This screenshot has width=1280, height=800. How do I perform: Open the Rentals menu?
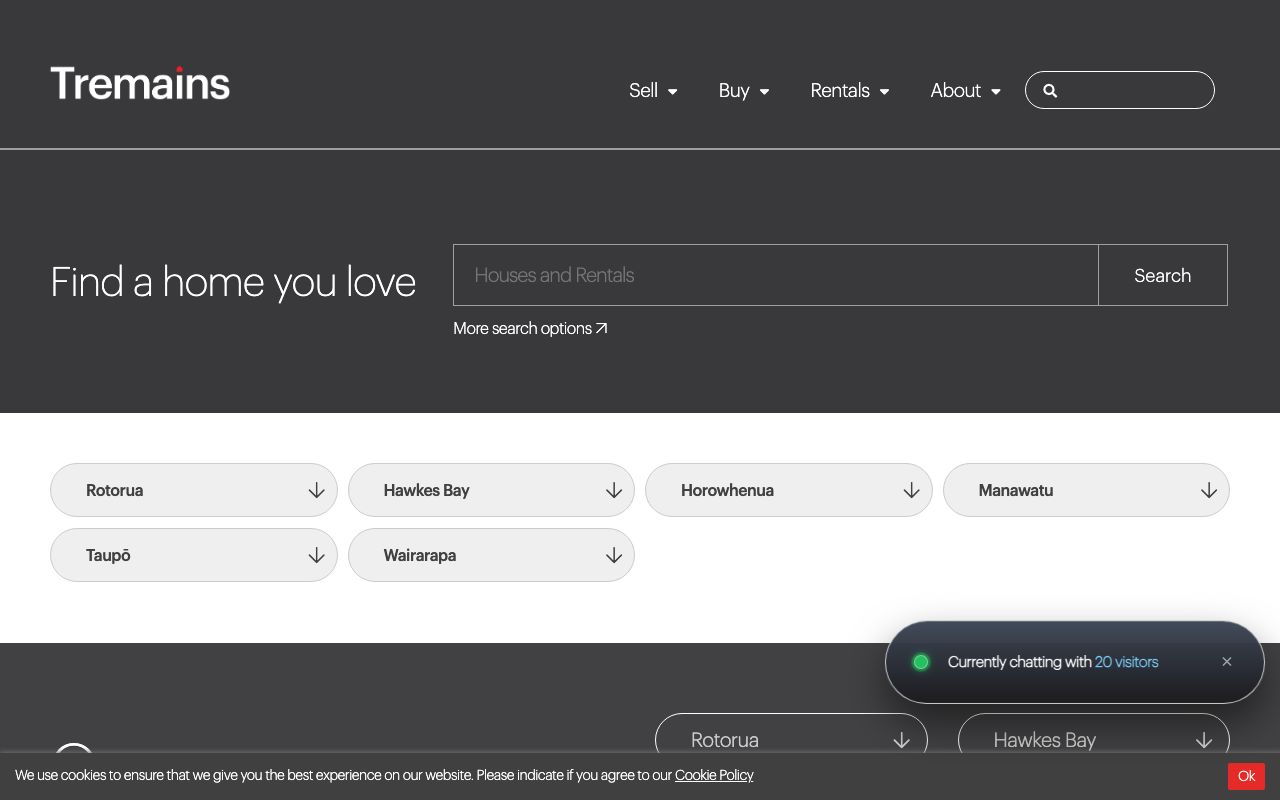850,90
